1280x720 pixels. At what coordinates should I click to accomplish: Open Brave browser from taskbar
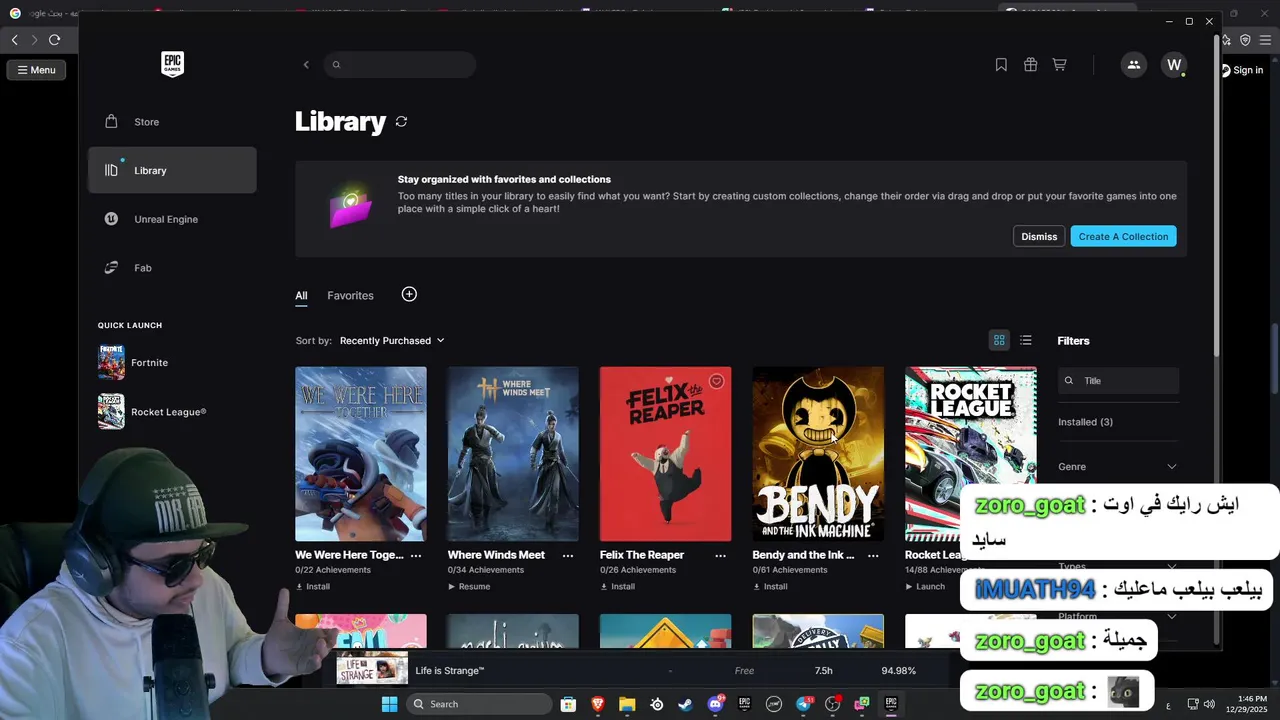click(598, 704)
